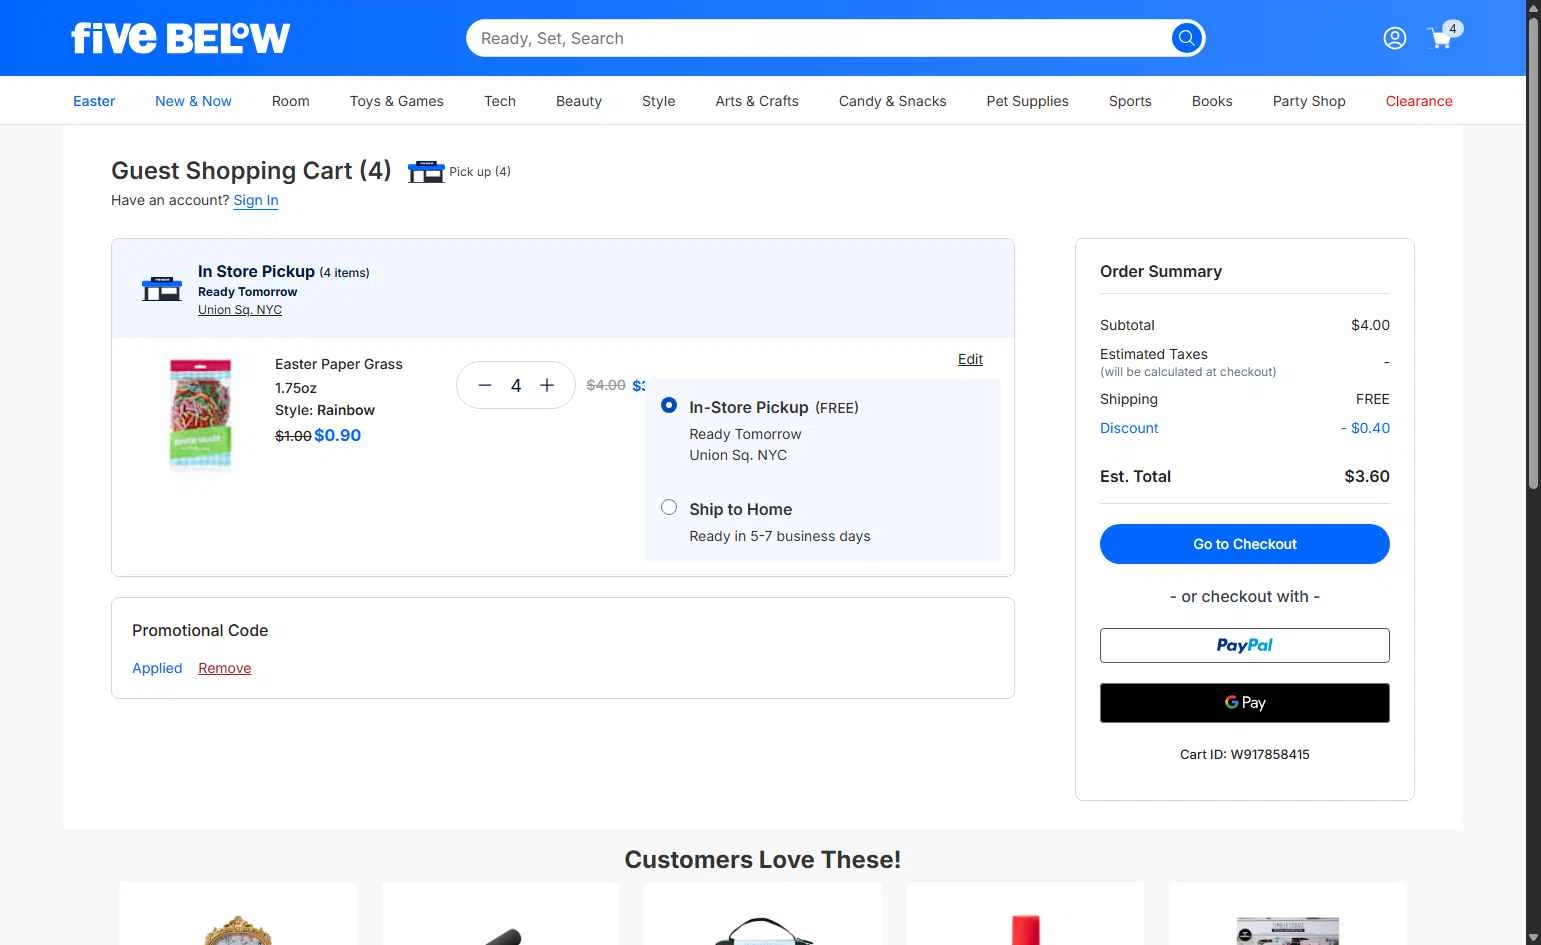Open the account profile icon

pyautogui.click(x=1394, y=38)
